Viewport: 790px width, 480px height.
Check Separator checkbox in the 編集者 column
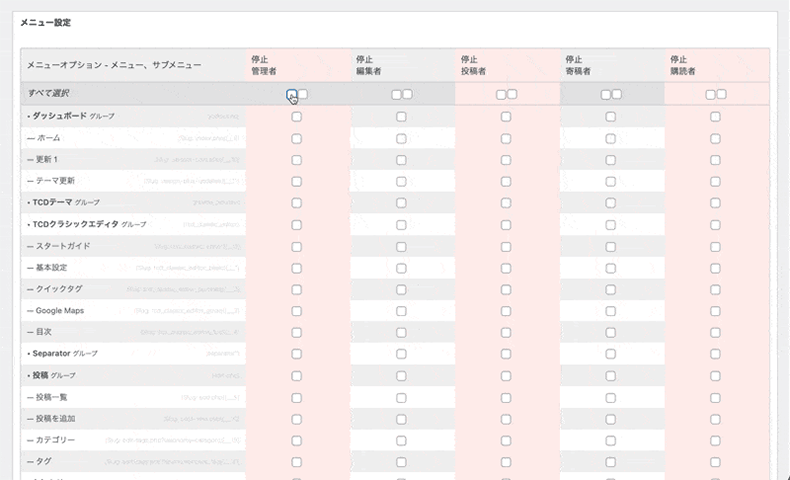(401, 354)
